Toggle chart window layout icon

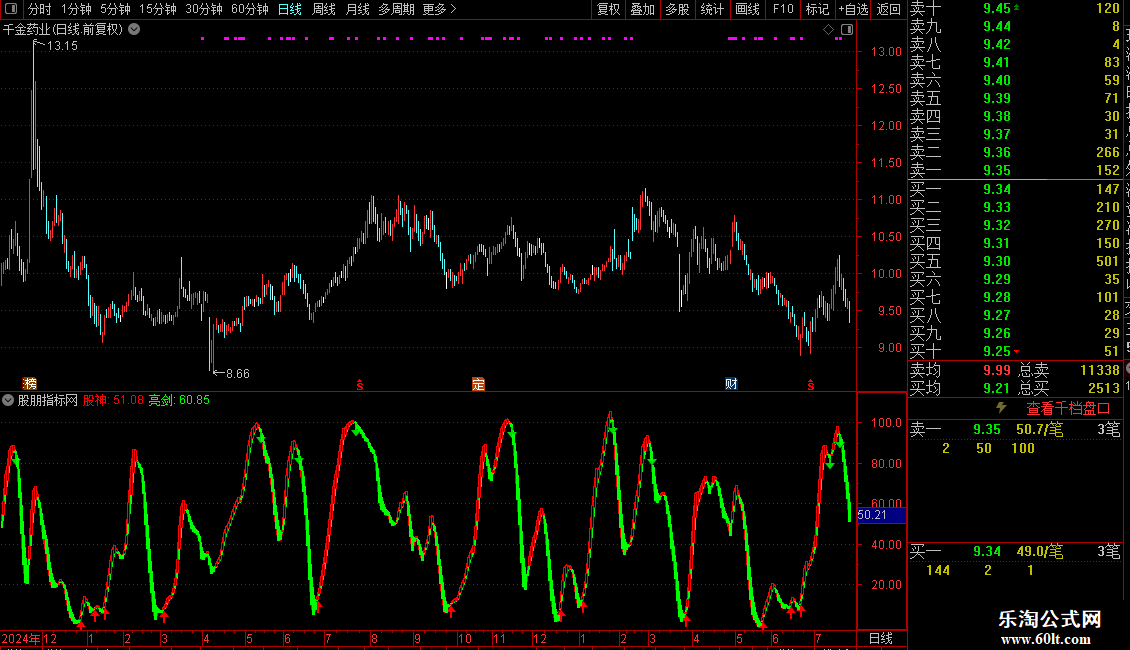pyautogui.click(x=847, y=30)
